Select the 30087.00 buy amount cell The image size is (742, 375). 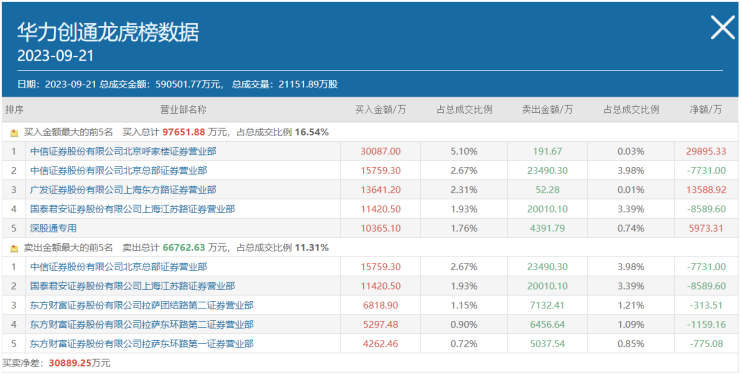380,152
